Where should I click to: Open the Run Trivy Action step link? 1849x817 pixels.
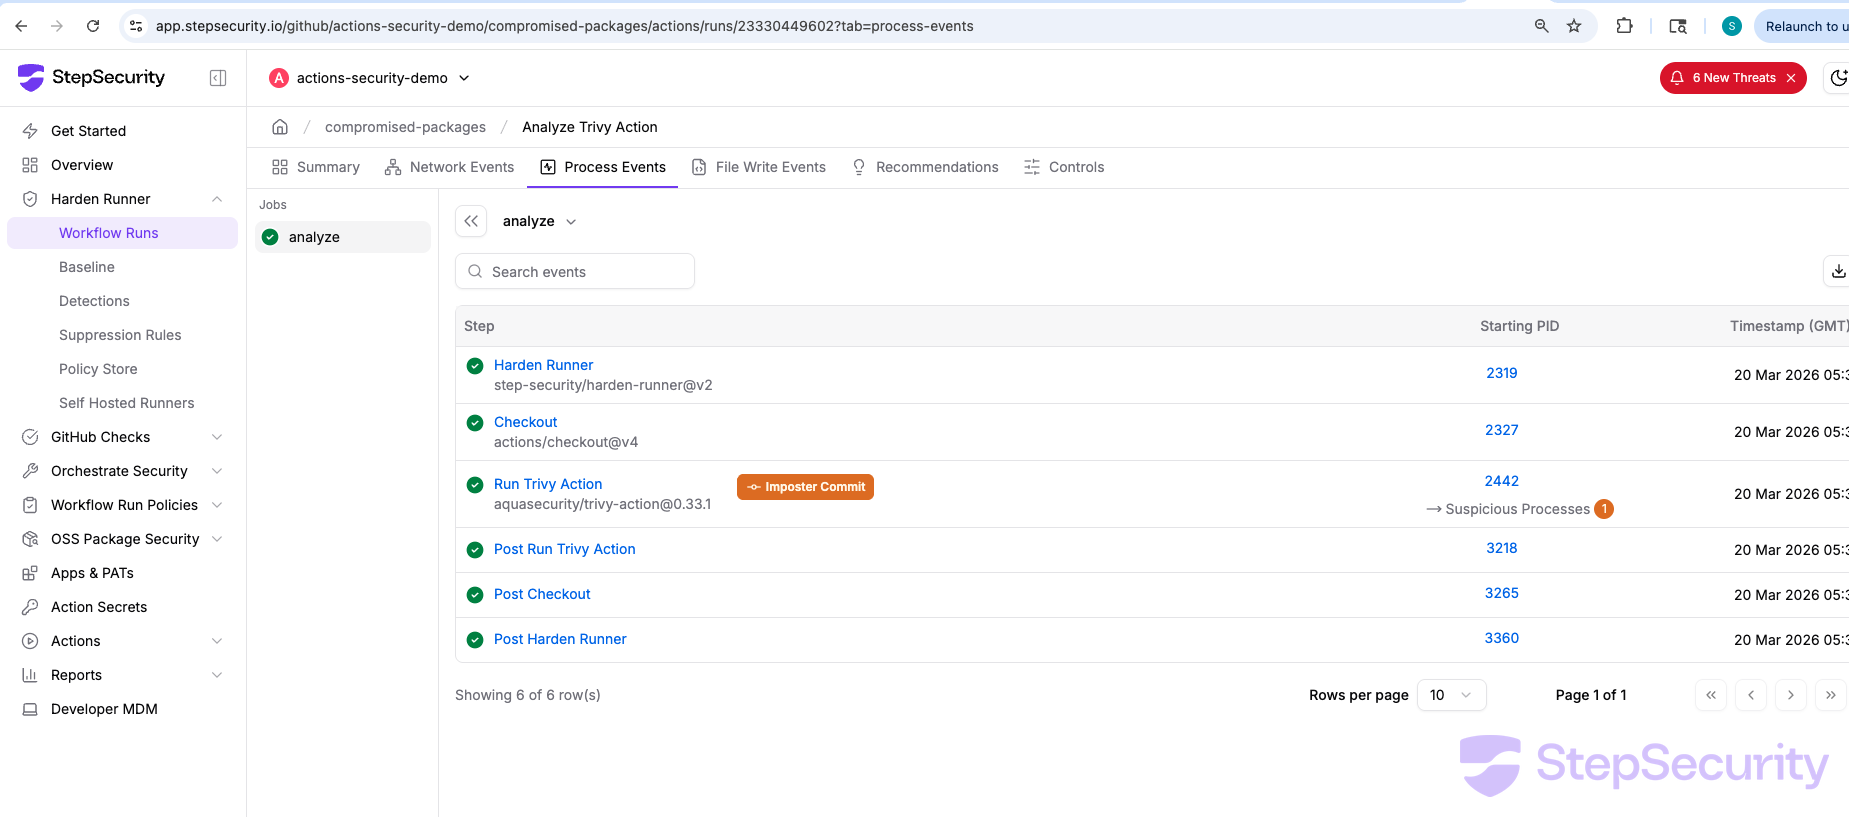pos(548,484)
